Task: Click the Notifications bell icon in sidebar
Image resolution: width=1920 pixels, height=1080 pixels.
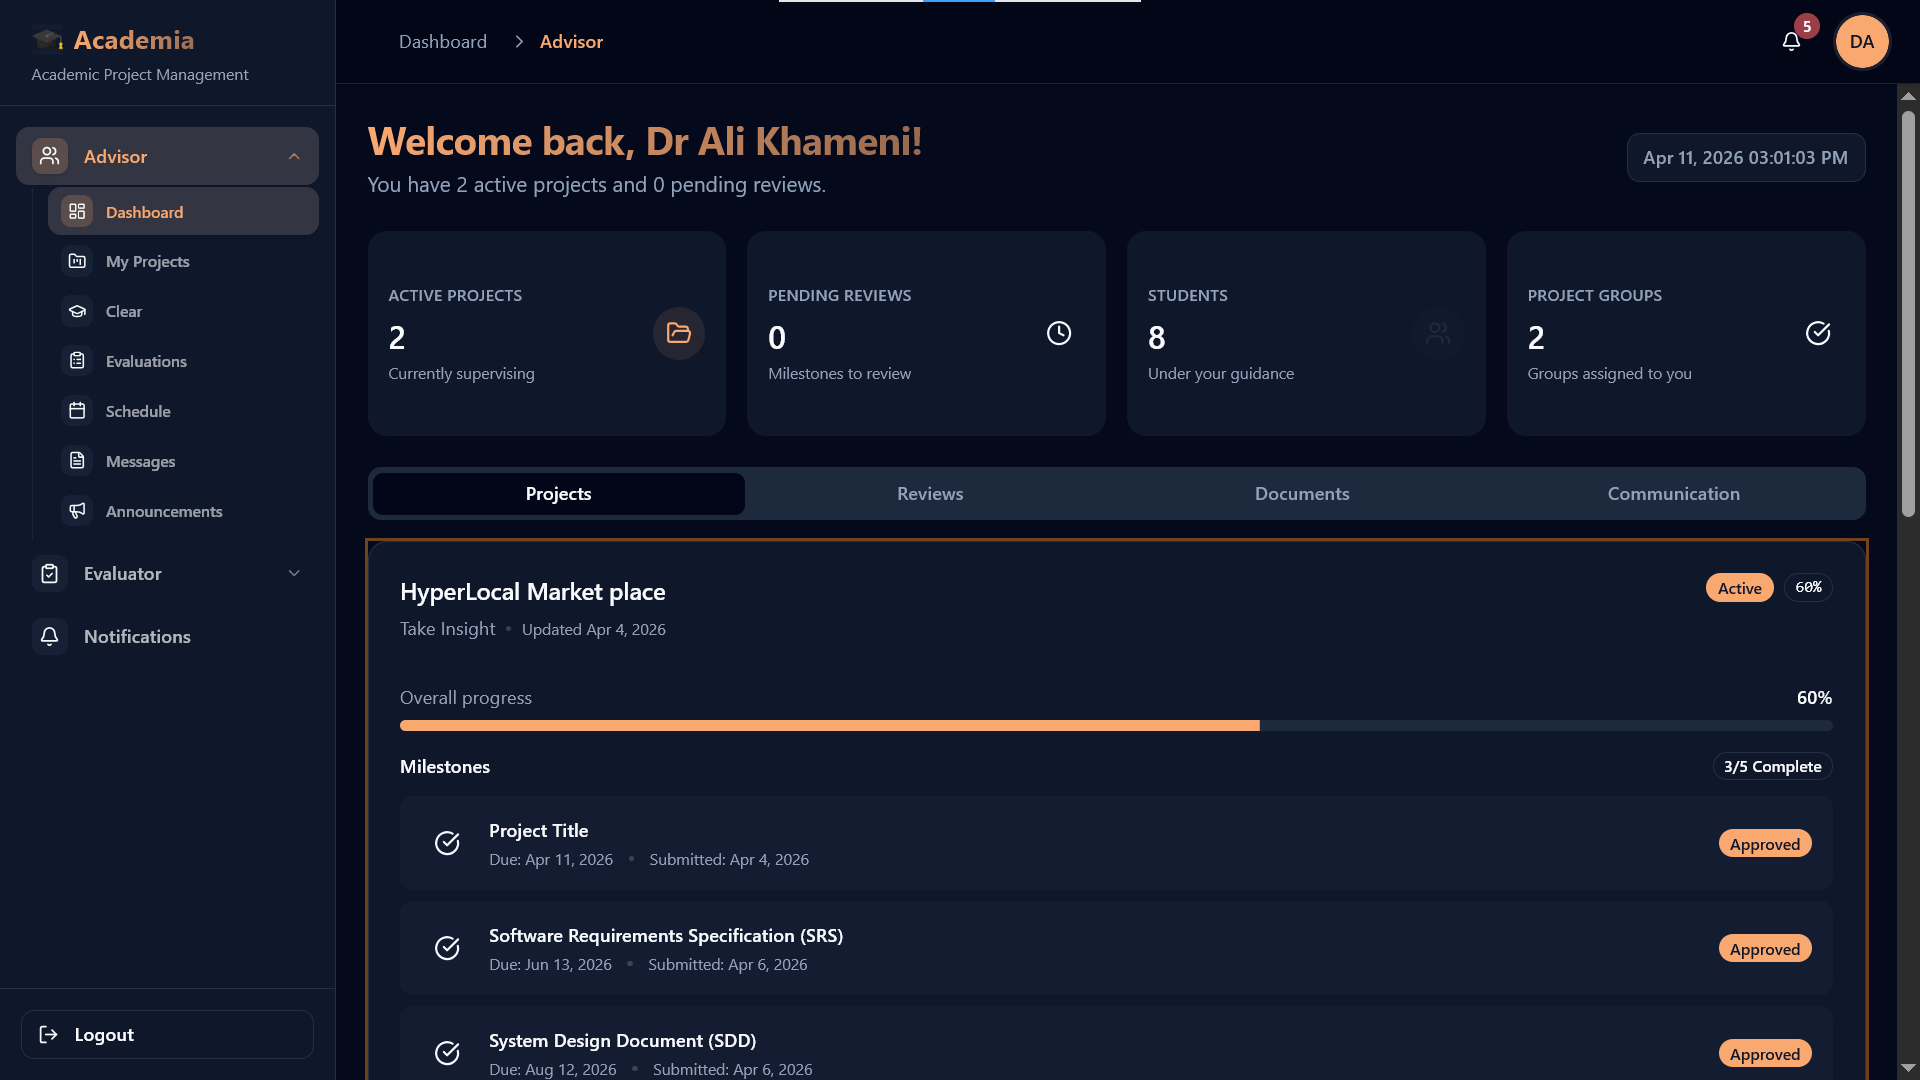Action: [x=50, y=637]
